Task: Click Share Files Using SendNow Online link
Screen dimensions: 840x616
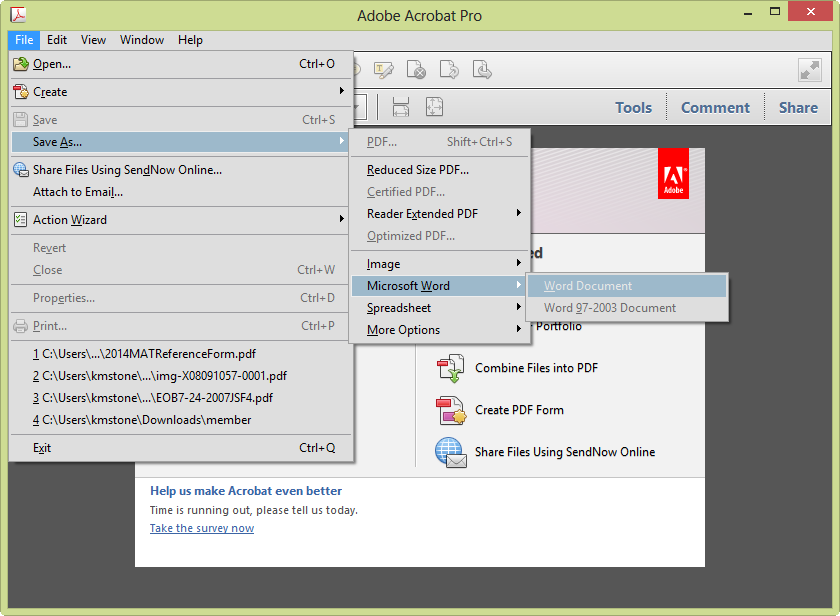Action: [x=565, y=452]
